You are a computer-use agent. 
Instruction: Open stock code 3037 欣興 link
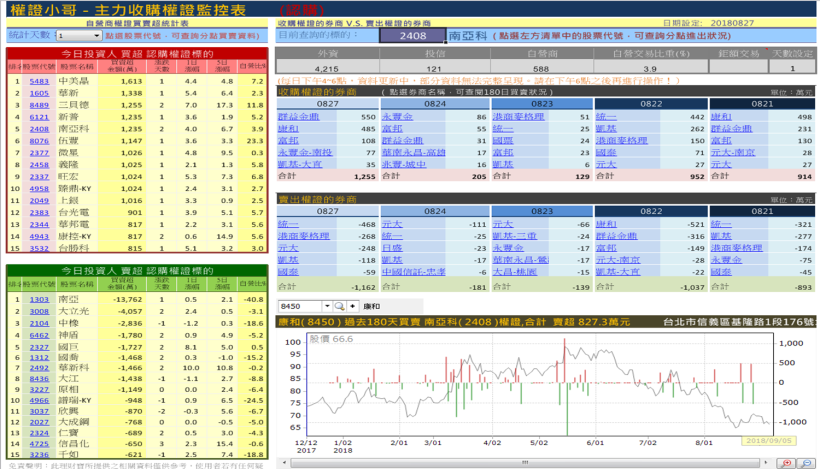[x=39, y=411]
